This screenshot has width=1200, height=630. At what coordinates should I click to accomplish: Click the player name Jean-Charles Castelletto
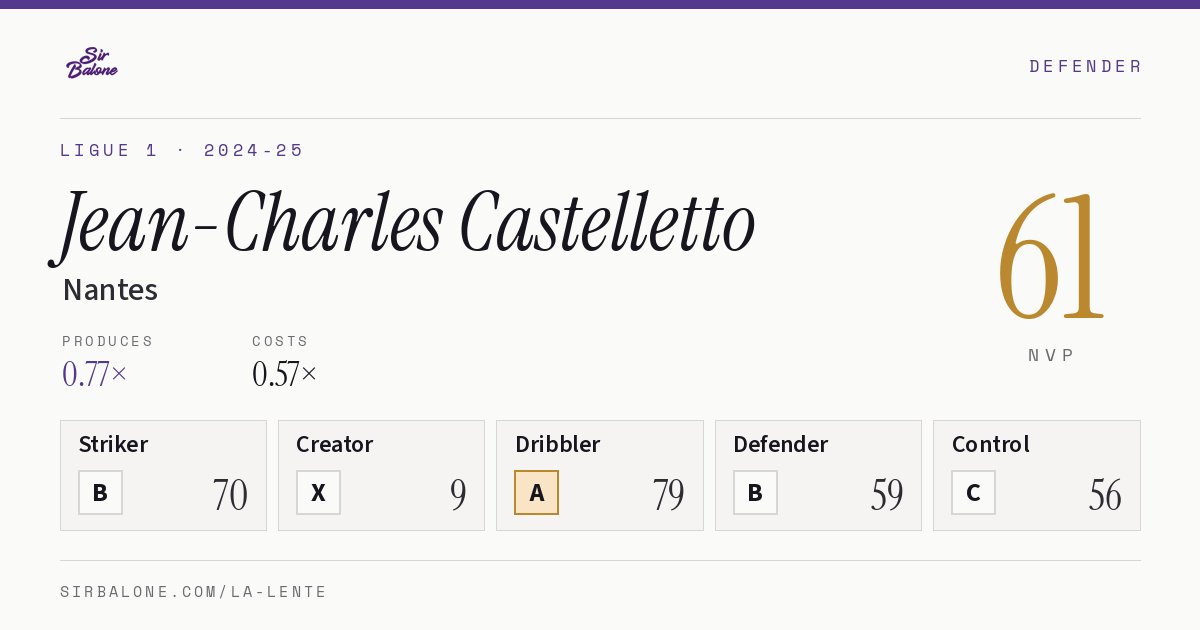click(x=403, y=224)
